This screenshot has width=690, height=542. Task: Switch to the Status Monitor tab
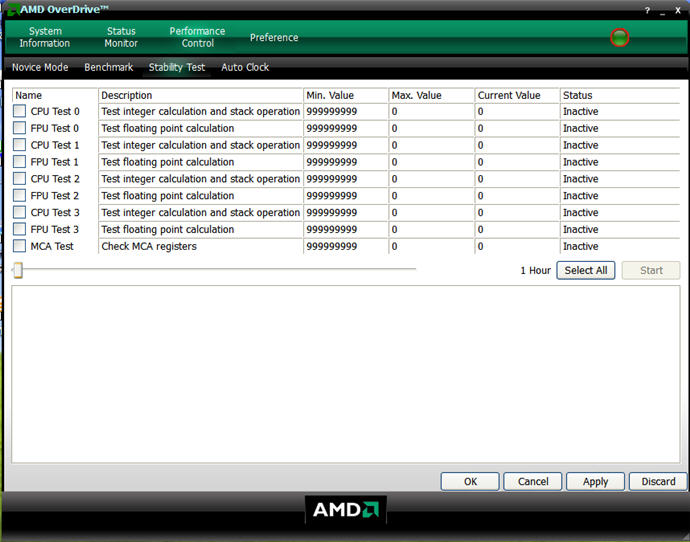pos(121,37)
